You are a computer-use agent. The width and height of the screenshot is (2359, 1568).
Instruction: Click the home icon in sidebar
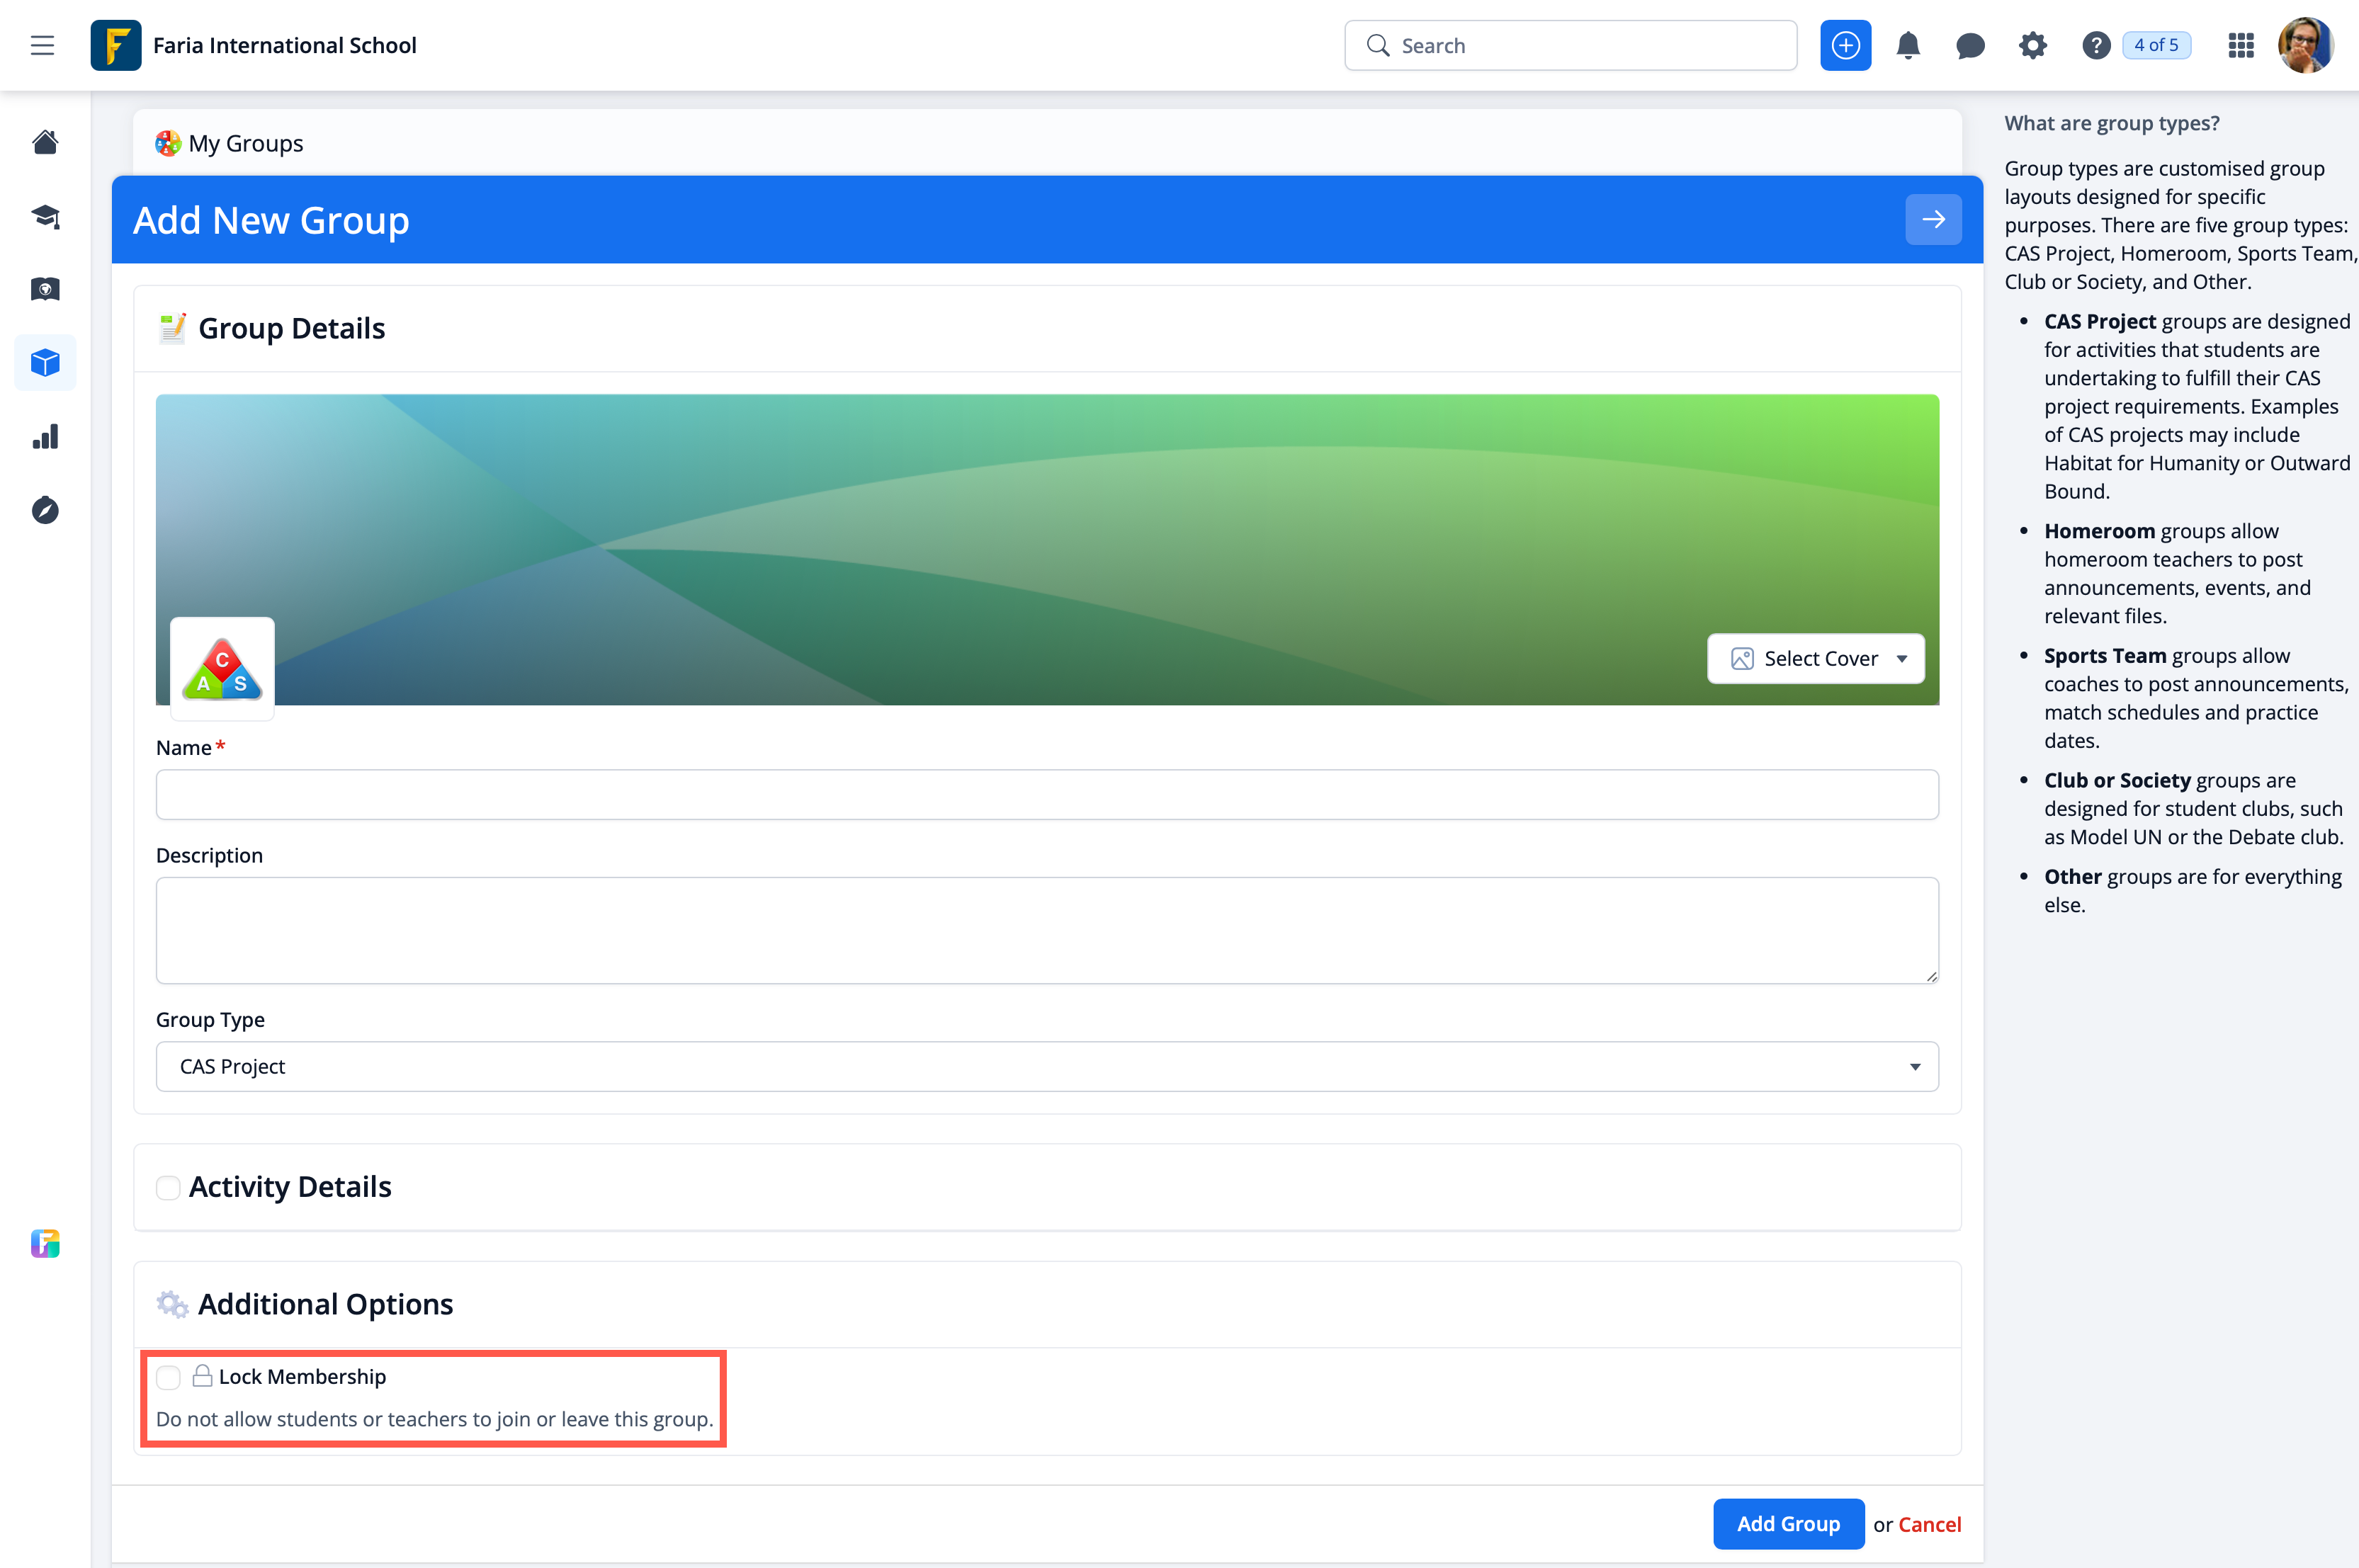pos(45,142)
